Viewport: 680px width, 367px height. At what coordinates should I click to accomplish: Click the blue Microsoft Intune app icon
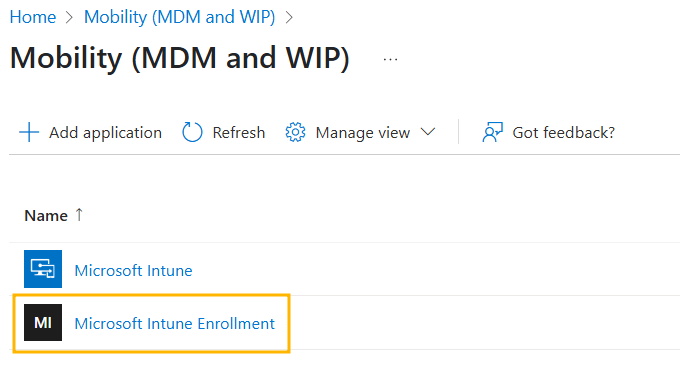[43, 269]
